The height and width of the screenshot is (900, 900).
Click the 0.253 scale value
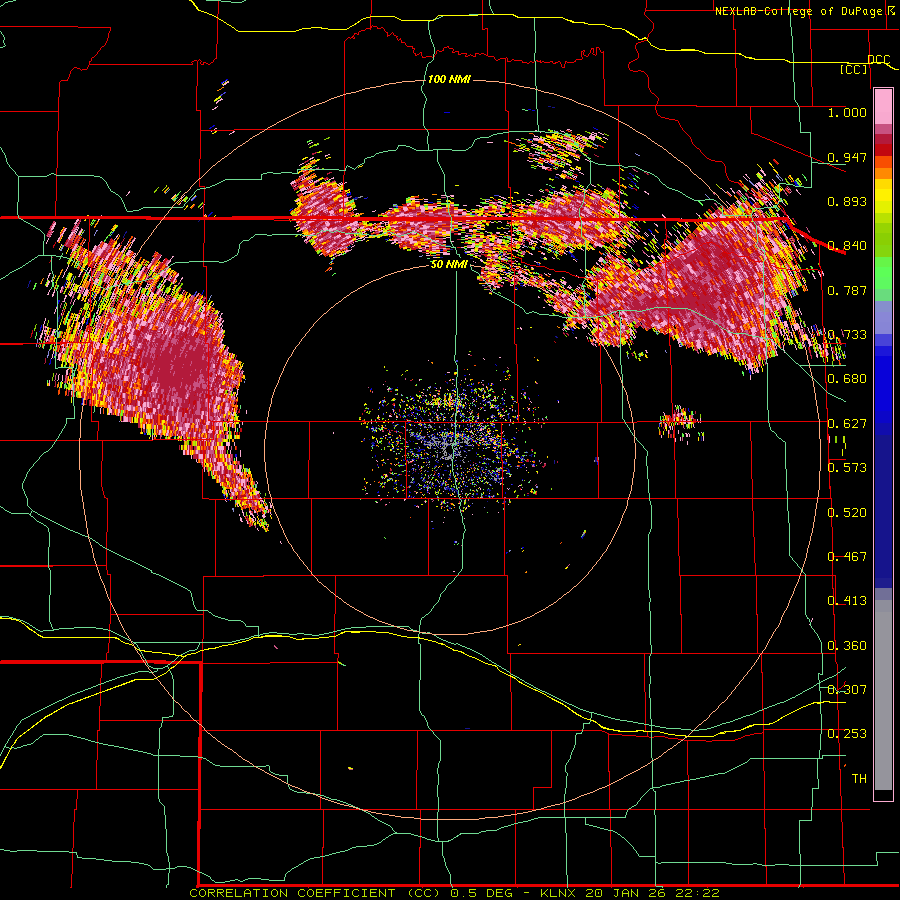[847, 734]
